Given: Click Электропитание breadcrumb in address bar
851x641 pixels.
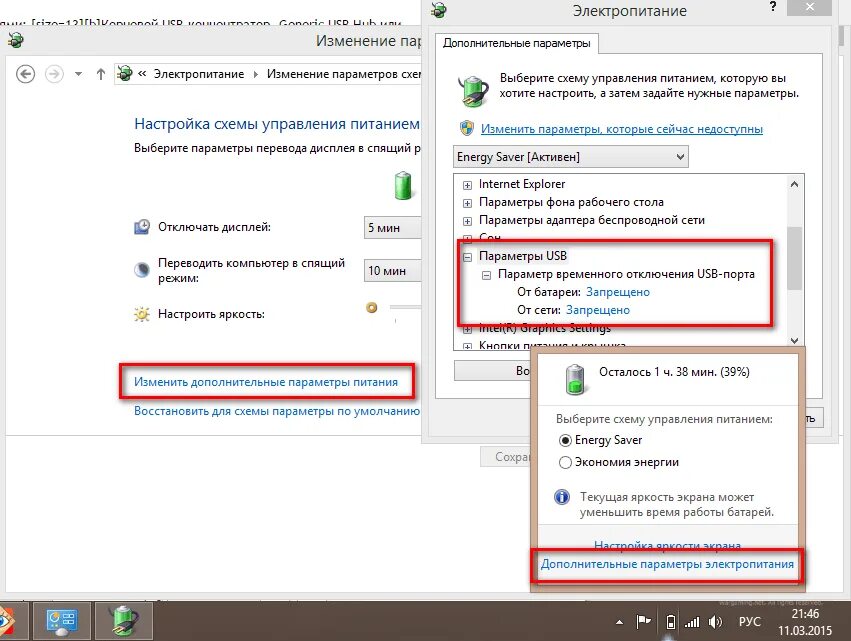Looking at the screenshot, I should coord(199,74).
